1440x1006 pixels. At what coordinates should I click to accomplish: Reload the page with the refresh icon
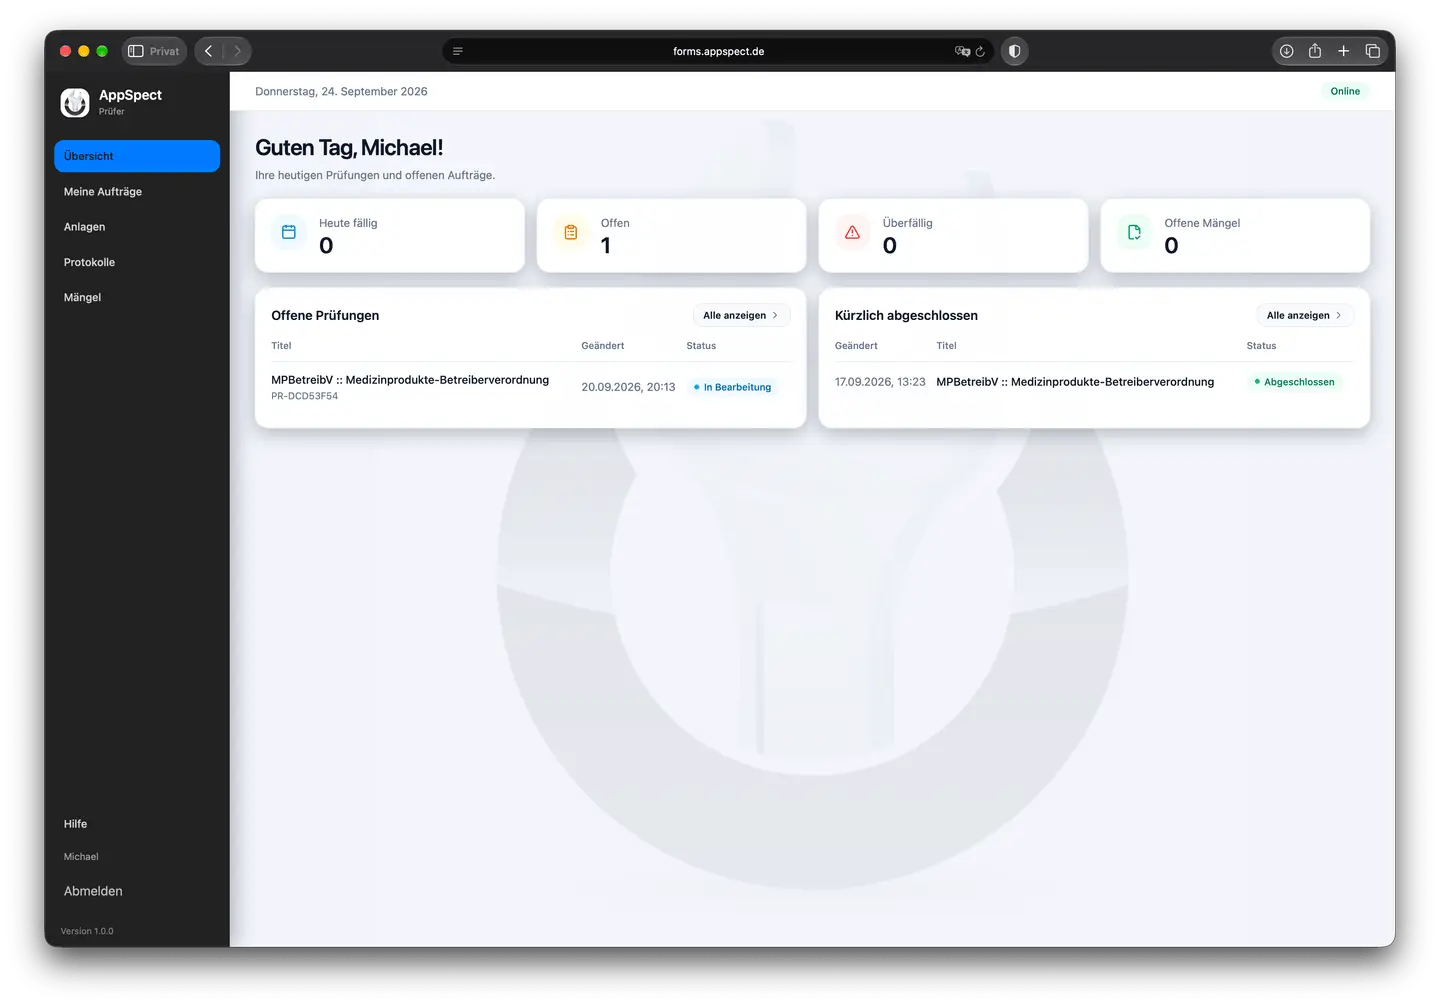pyautogui.click(x=980, y=51)
